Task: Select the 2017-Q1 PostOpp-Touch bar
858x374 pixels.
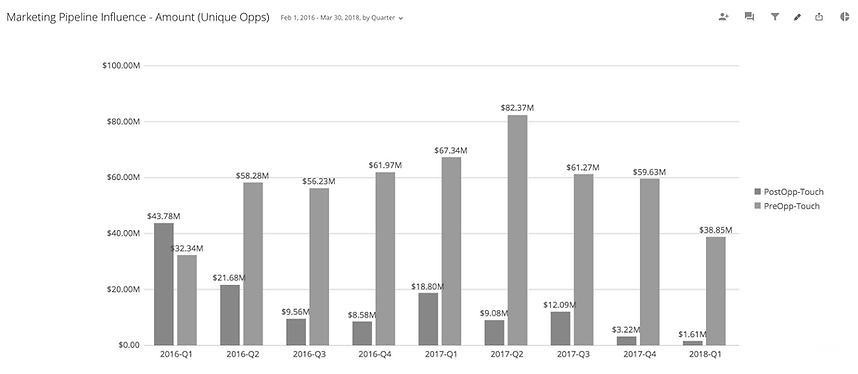Action: coord(428,319)
